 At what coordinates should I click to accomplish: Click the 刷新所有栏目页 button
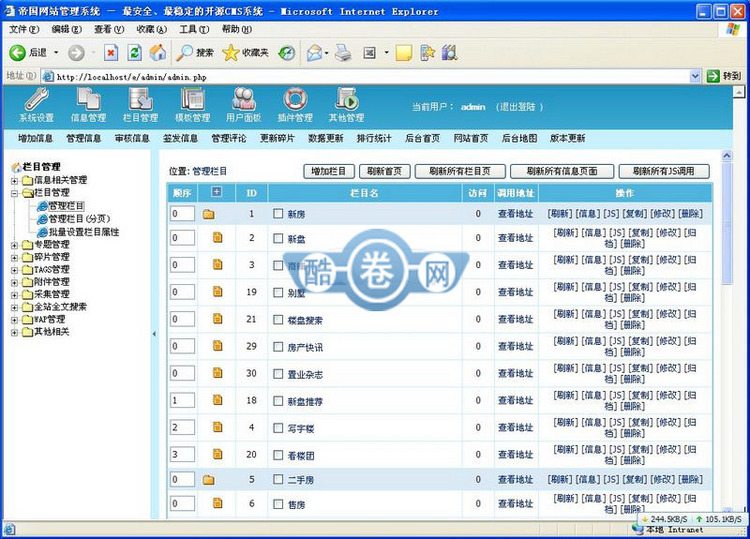(x=460, y=171)
